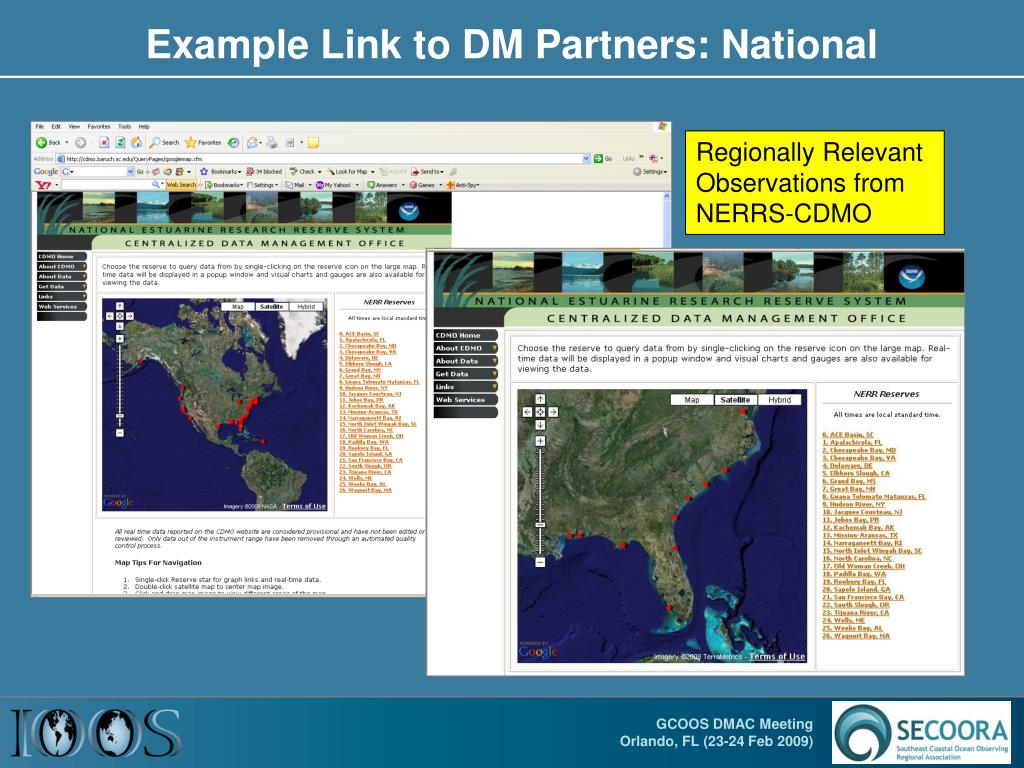The image size is (1024, 768).
Task: Open the Edit menu
Action: tap(56, 127)
